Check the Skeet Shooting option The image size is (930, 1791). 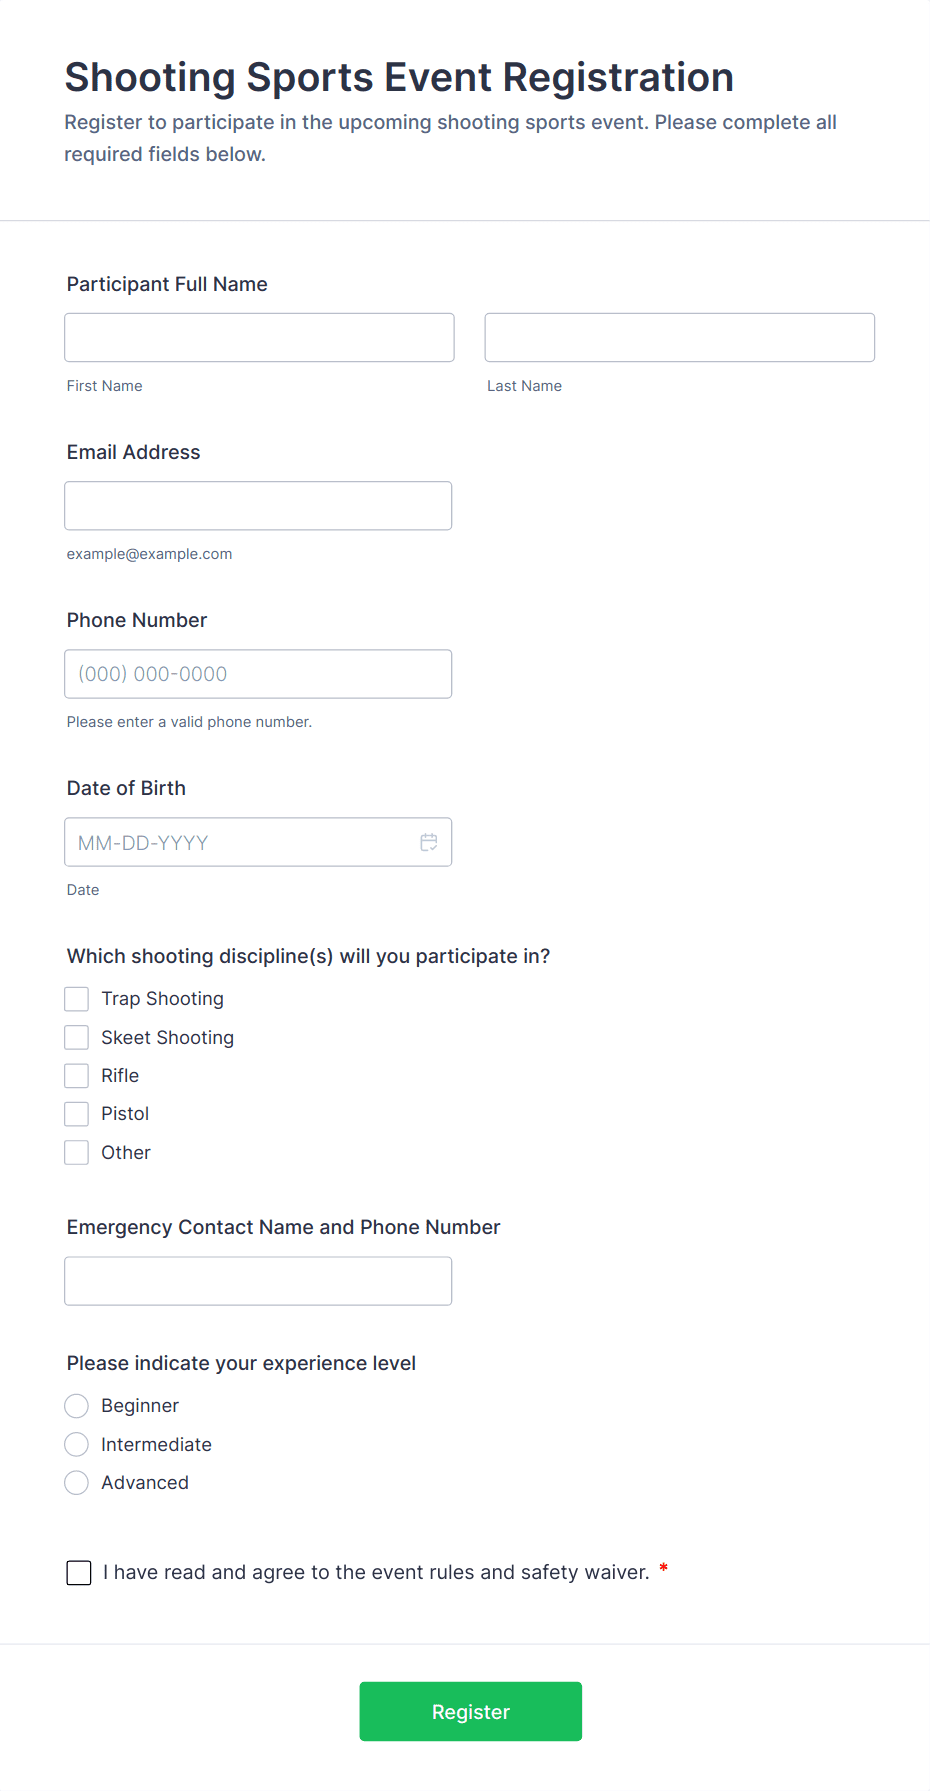tap(77, 1038)
